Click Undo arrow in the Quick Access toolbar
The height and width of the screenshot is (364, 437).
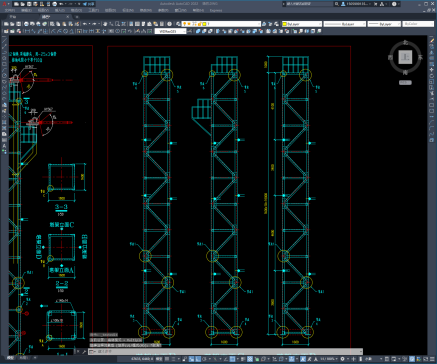coord(62,4)
